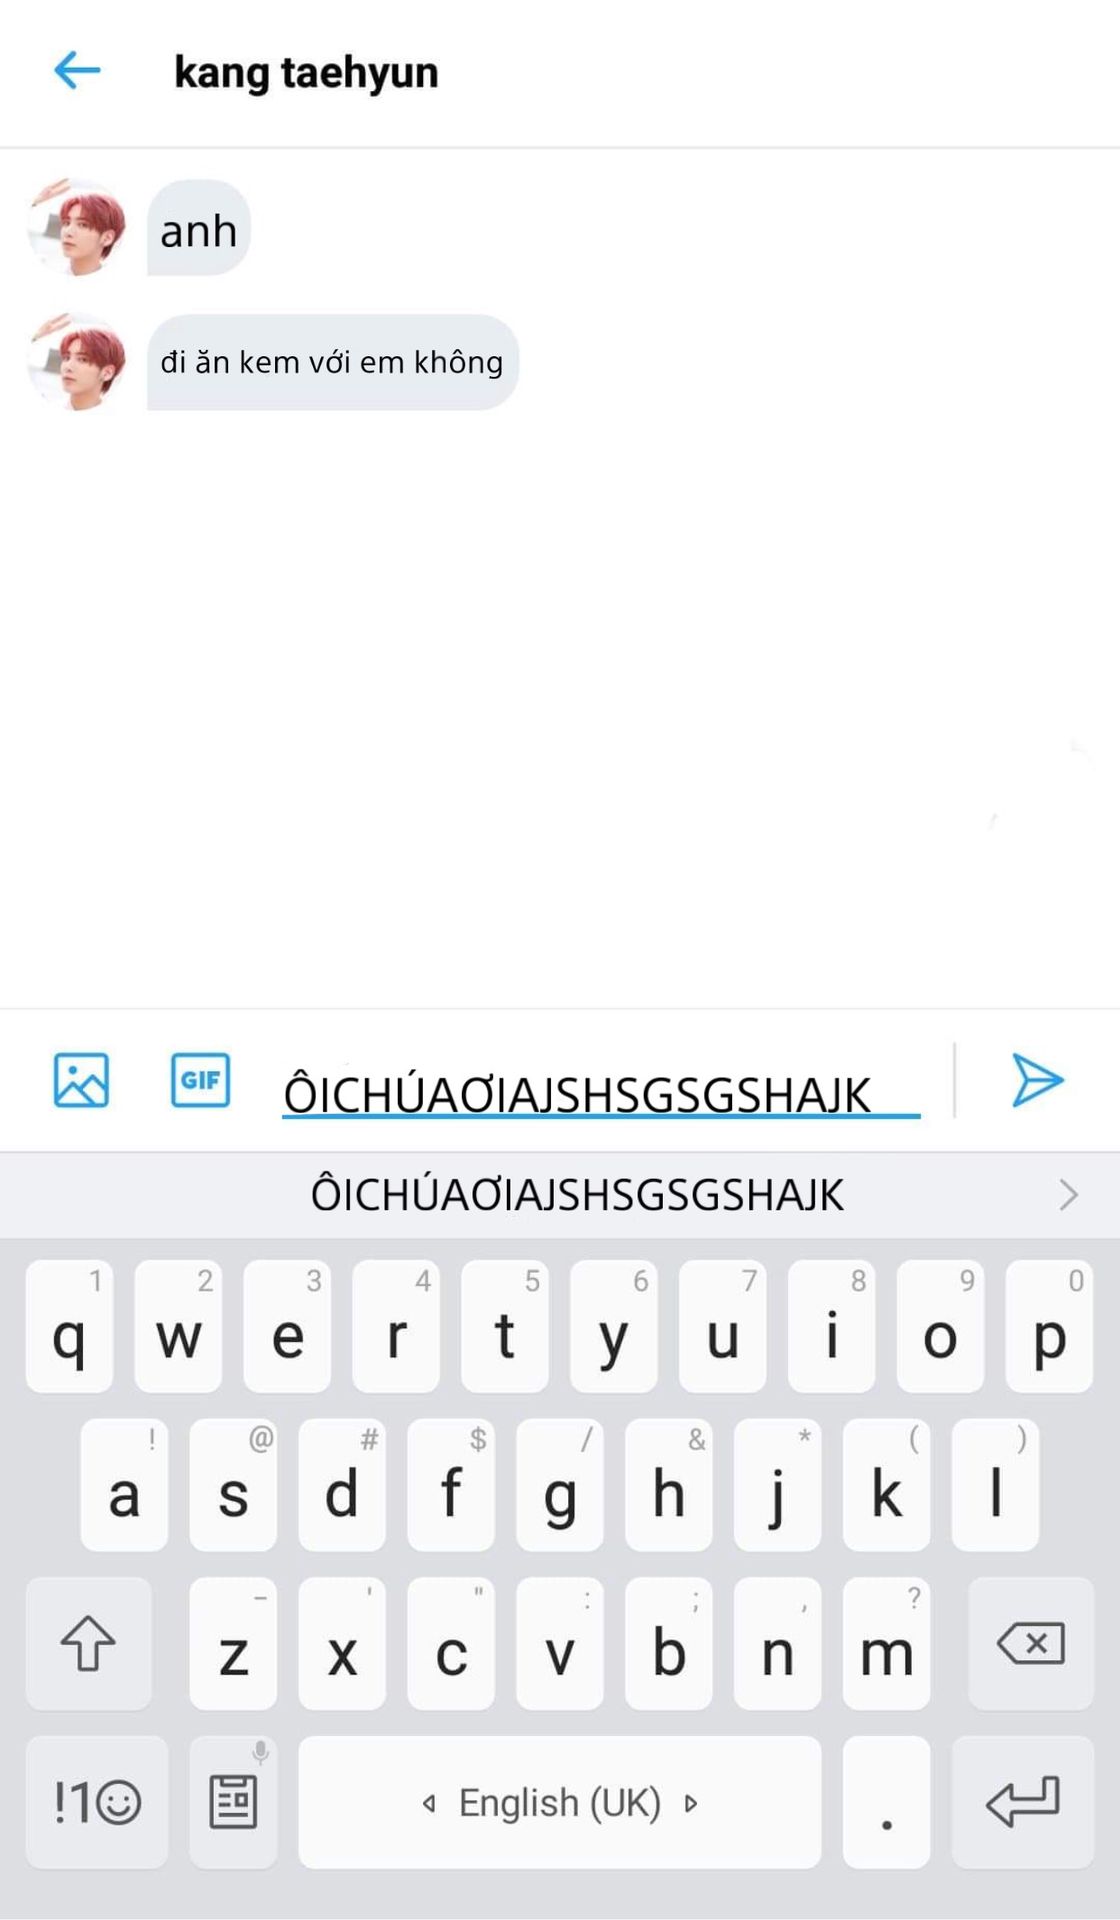Open keyboard clipboard and voice key
This screenshot has width=1120, height=1920.
233,1802
